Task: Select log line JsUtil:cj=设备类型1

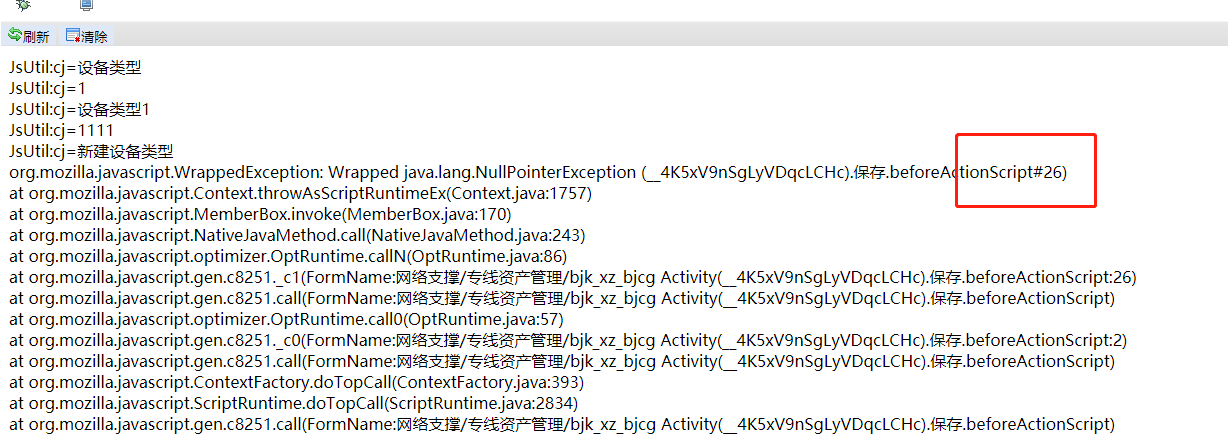Action: coord(80,109)
